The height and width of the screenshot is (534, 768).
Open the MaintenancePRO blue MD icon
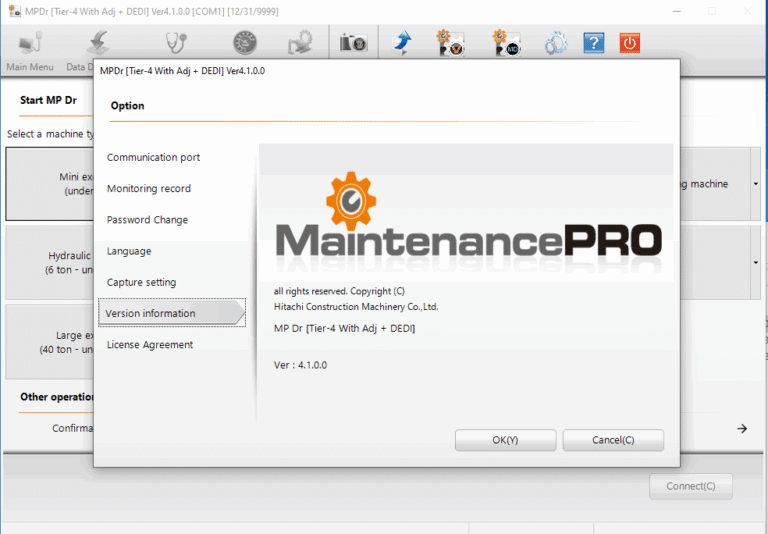[x=506, y=43]
